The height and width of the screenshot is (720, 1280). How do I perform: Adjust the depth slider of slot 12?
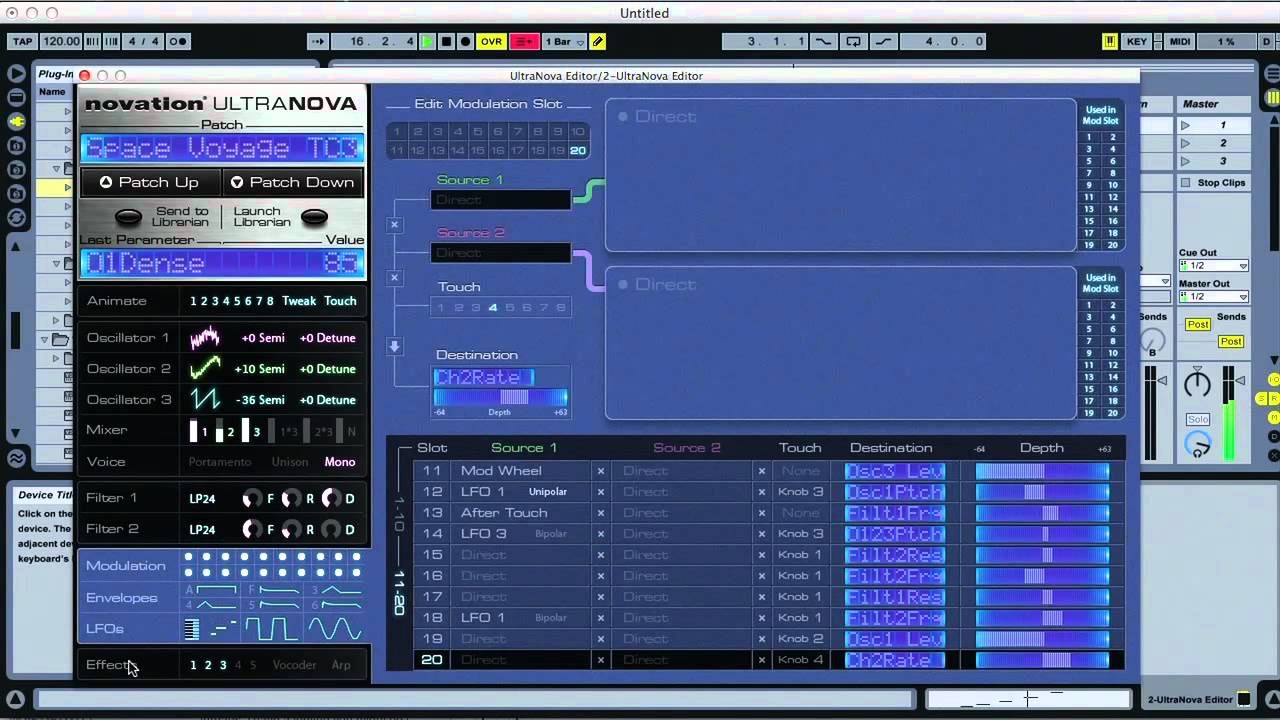pos(1042,492)
